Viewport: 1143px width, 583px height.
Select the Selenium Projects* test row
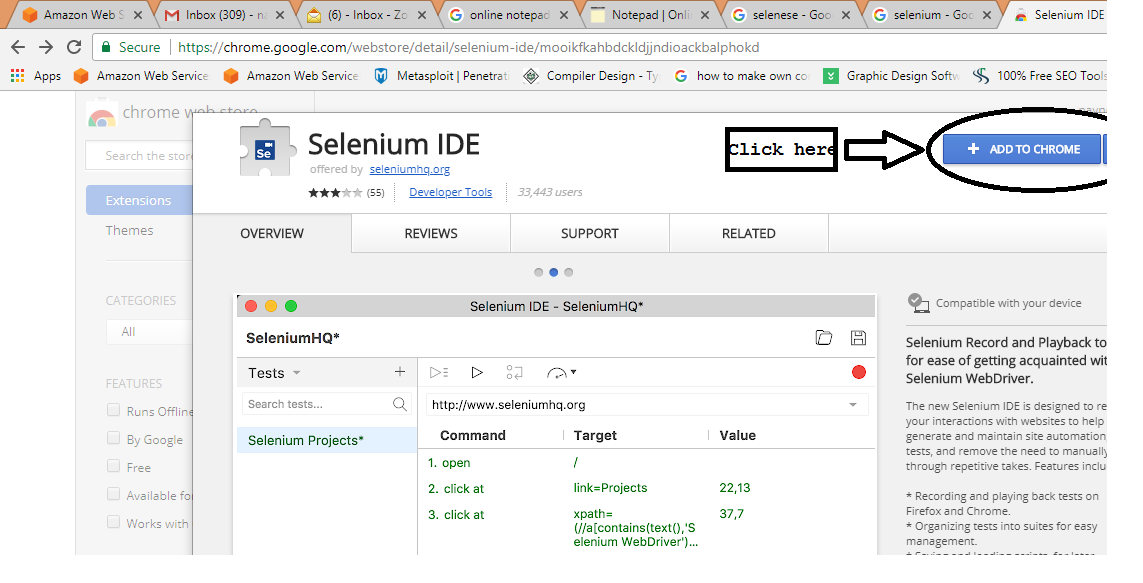(327, 440)
